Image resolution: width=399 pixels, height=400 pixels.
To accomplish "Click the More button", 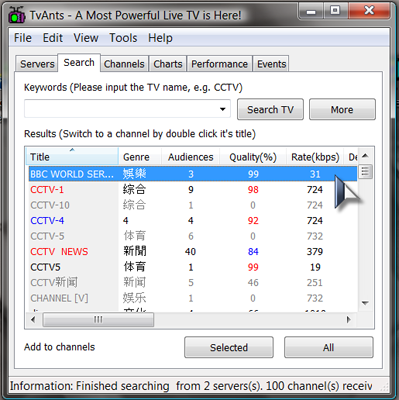I will [x=342, y=109].
